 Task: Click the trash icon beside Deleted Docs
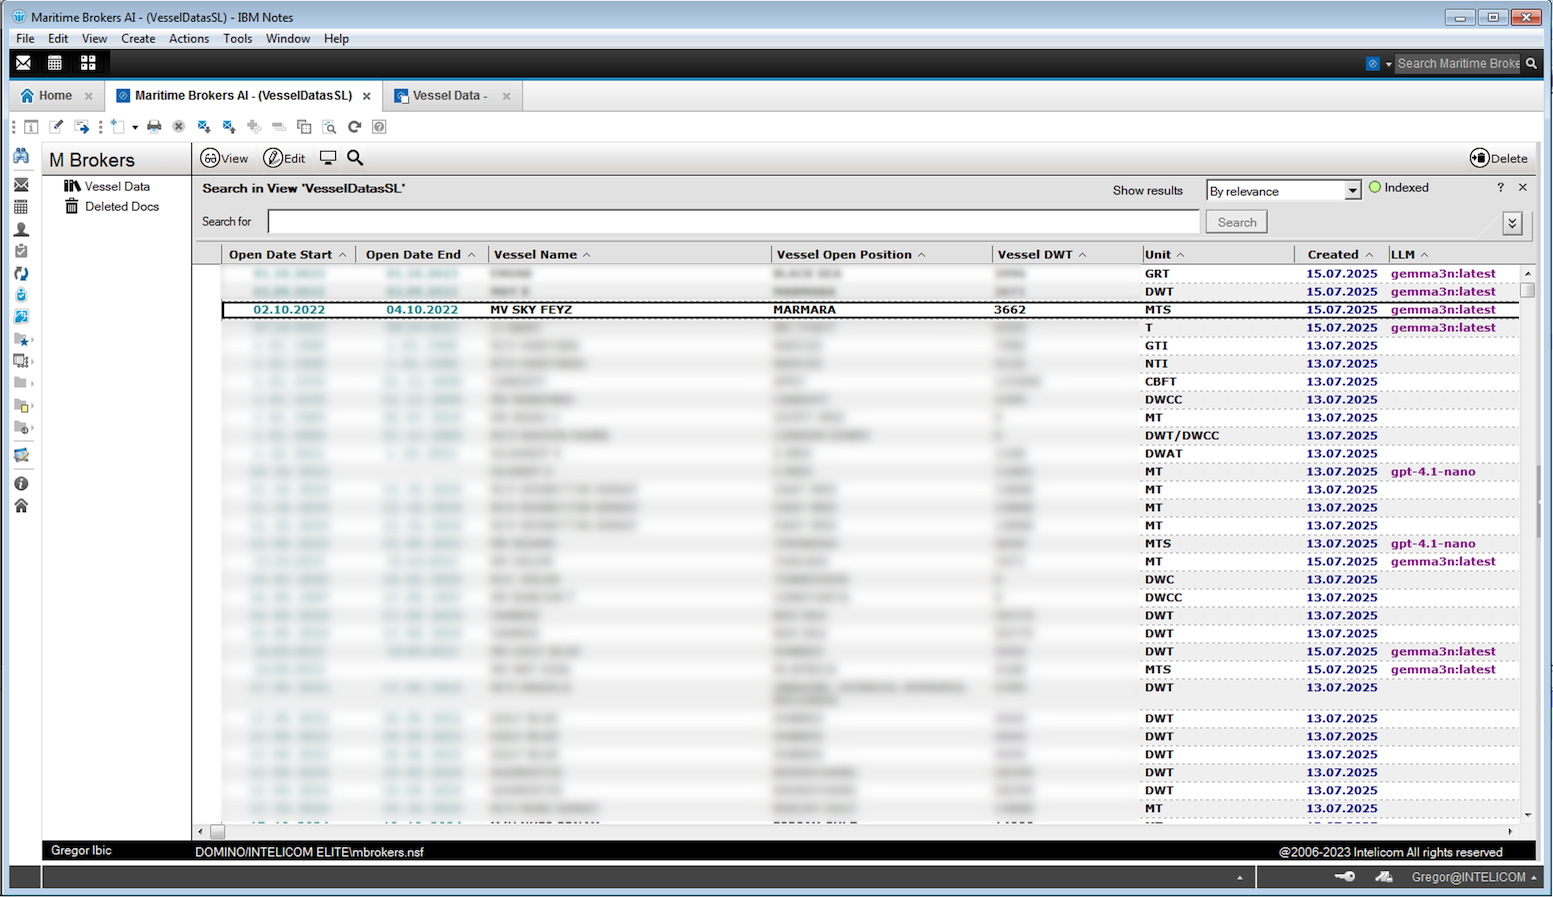[x=72, y=206]
